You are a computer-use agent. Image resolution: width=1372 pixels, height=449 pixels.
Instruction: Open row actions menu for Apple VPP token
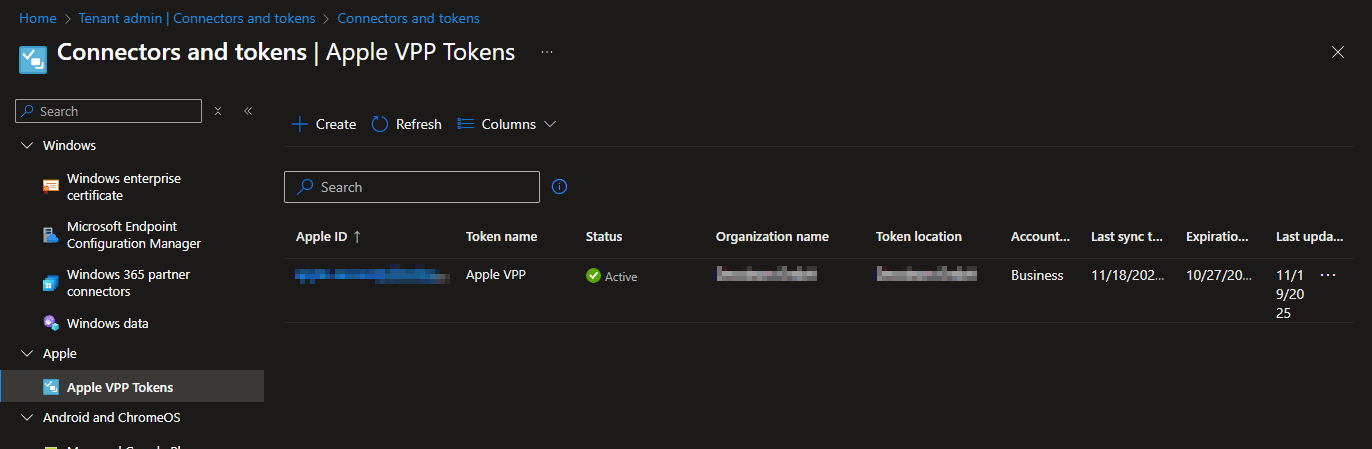pos(1328,275)
